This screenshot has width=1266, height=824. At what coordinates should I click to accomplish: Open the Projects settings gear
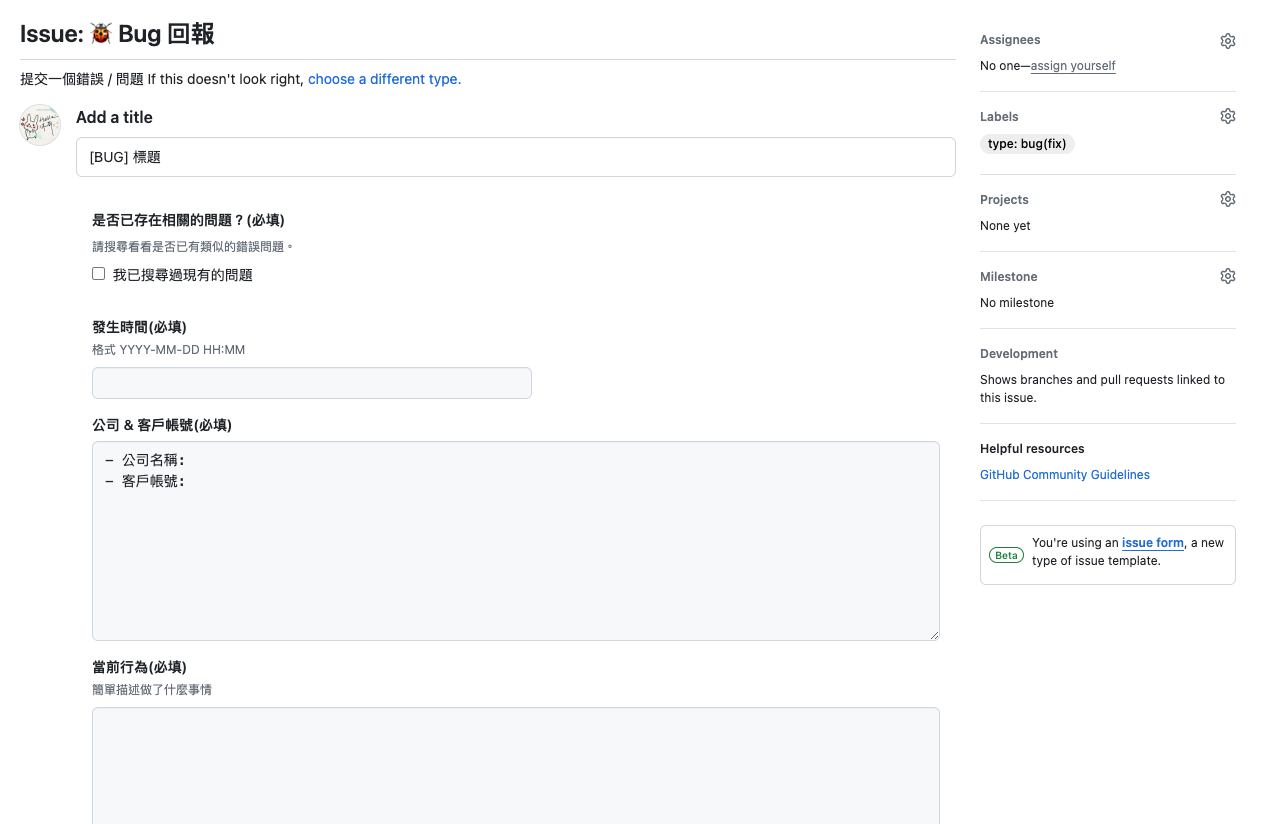1228,198
